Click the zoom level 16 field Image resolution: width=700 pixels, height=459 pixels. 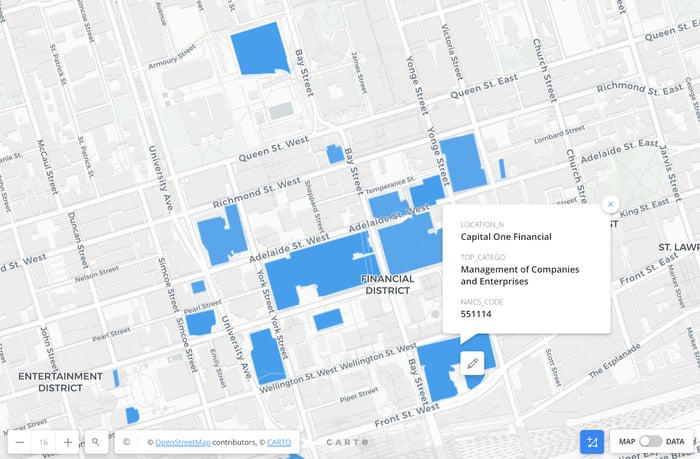tap(43, 442)
